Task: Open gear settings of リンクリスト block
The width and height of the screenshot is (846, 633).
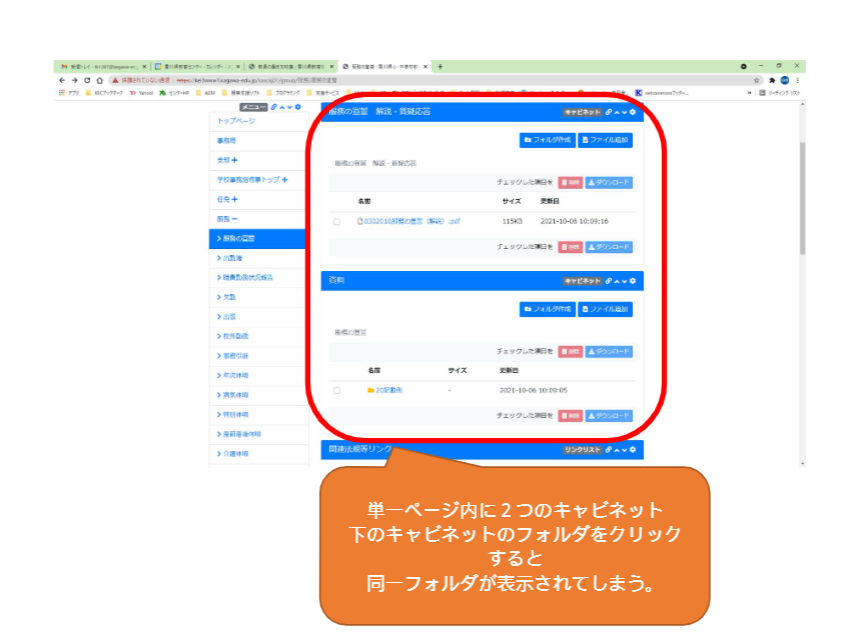Action: tap(633, 450)
